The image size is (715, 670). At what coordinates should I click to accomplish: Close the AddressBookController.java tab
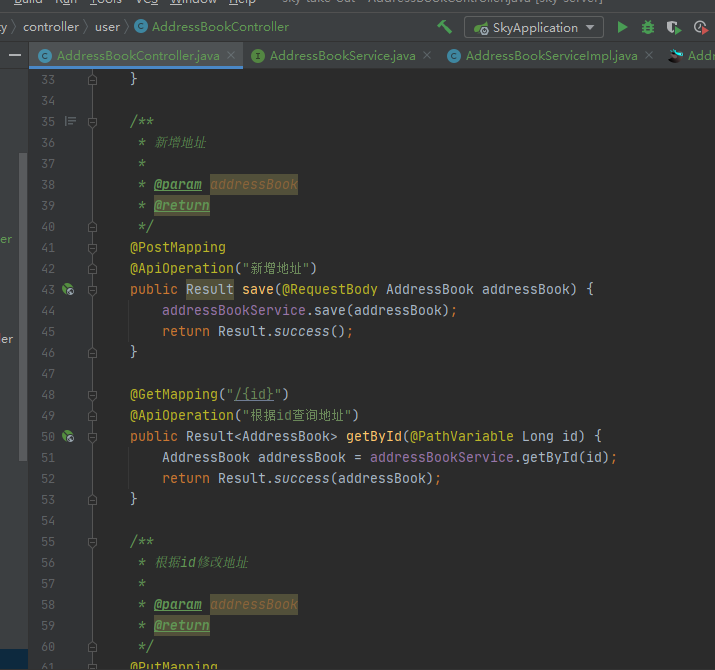[231, 55]
